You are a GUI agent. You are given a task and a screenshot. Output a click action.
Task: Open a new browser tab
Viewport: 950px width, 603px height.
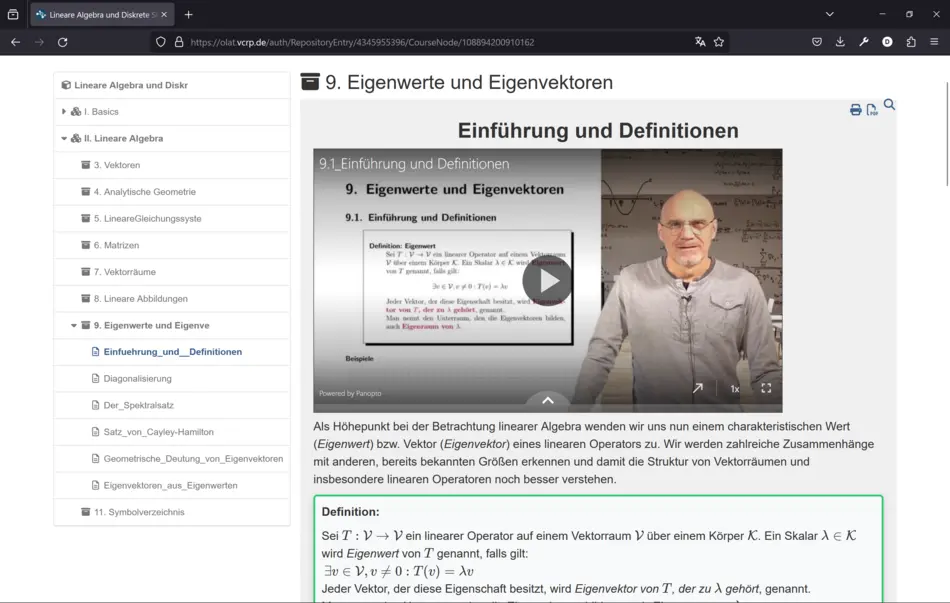coord(188,14)
